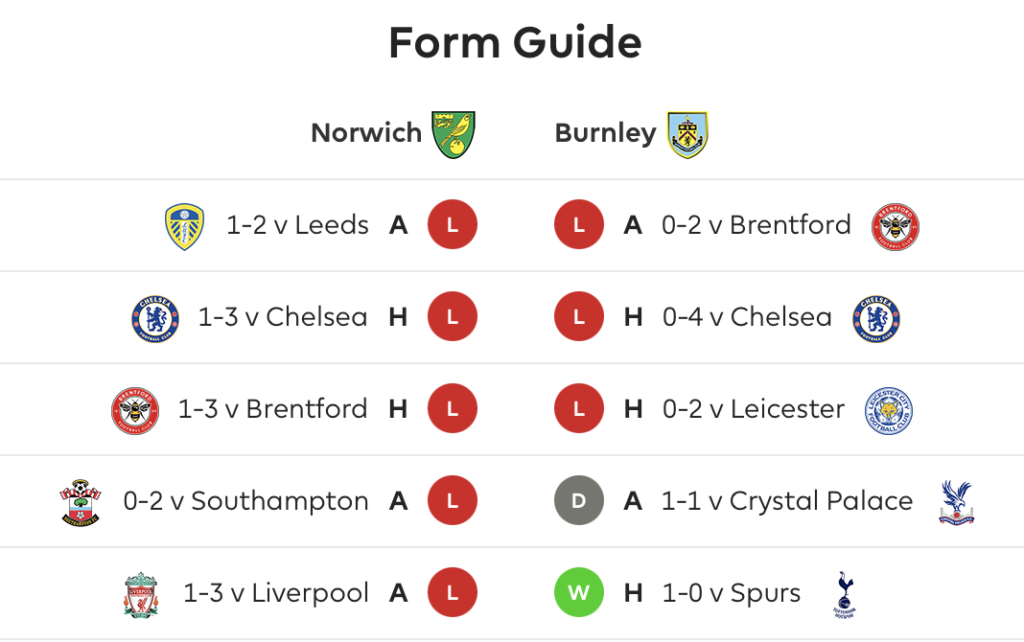Viewport: 1024px width, 642px height.
Task: Select the Brentford badge beside Burnley's 0-2 result
Action: pyautogui.click(x=895, y=227)
